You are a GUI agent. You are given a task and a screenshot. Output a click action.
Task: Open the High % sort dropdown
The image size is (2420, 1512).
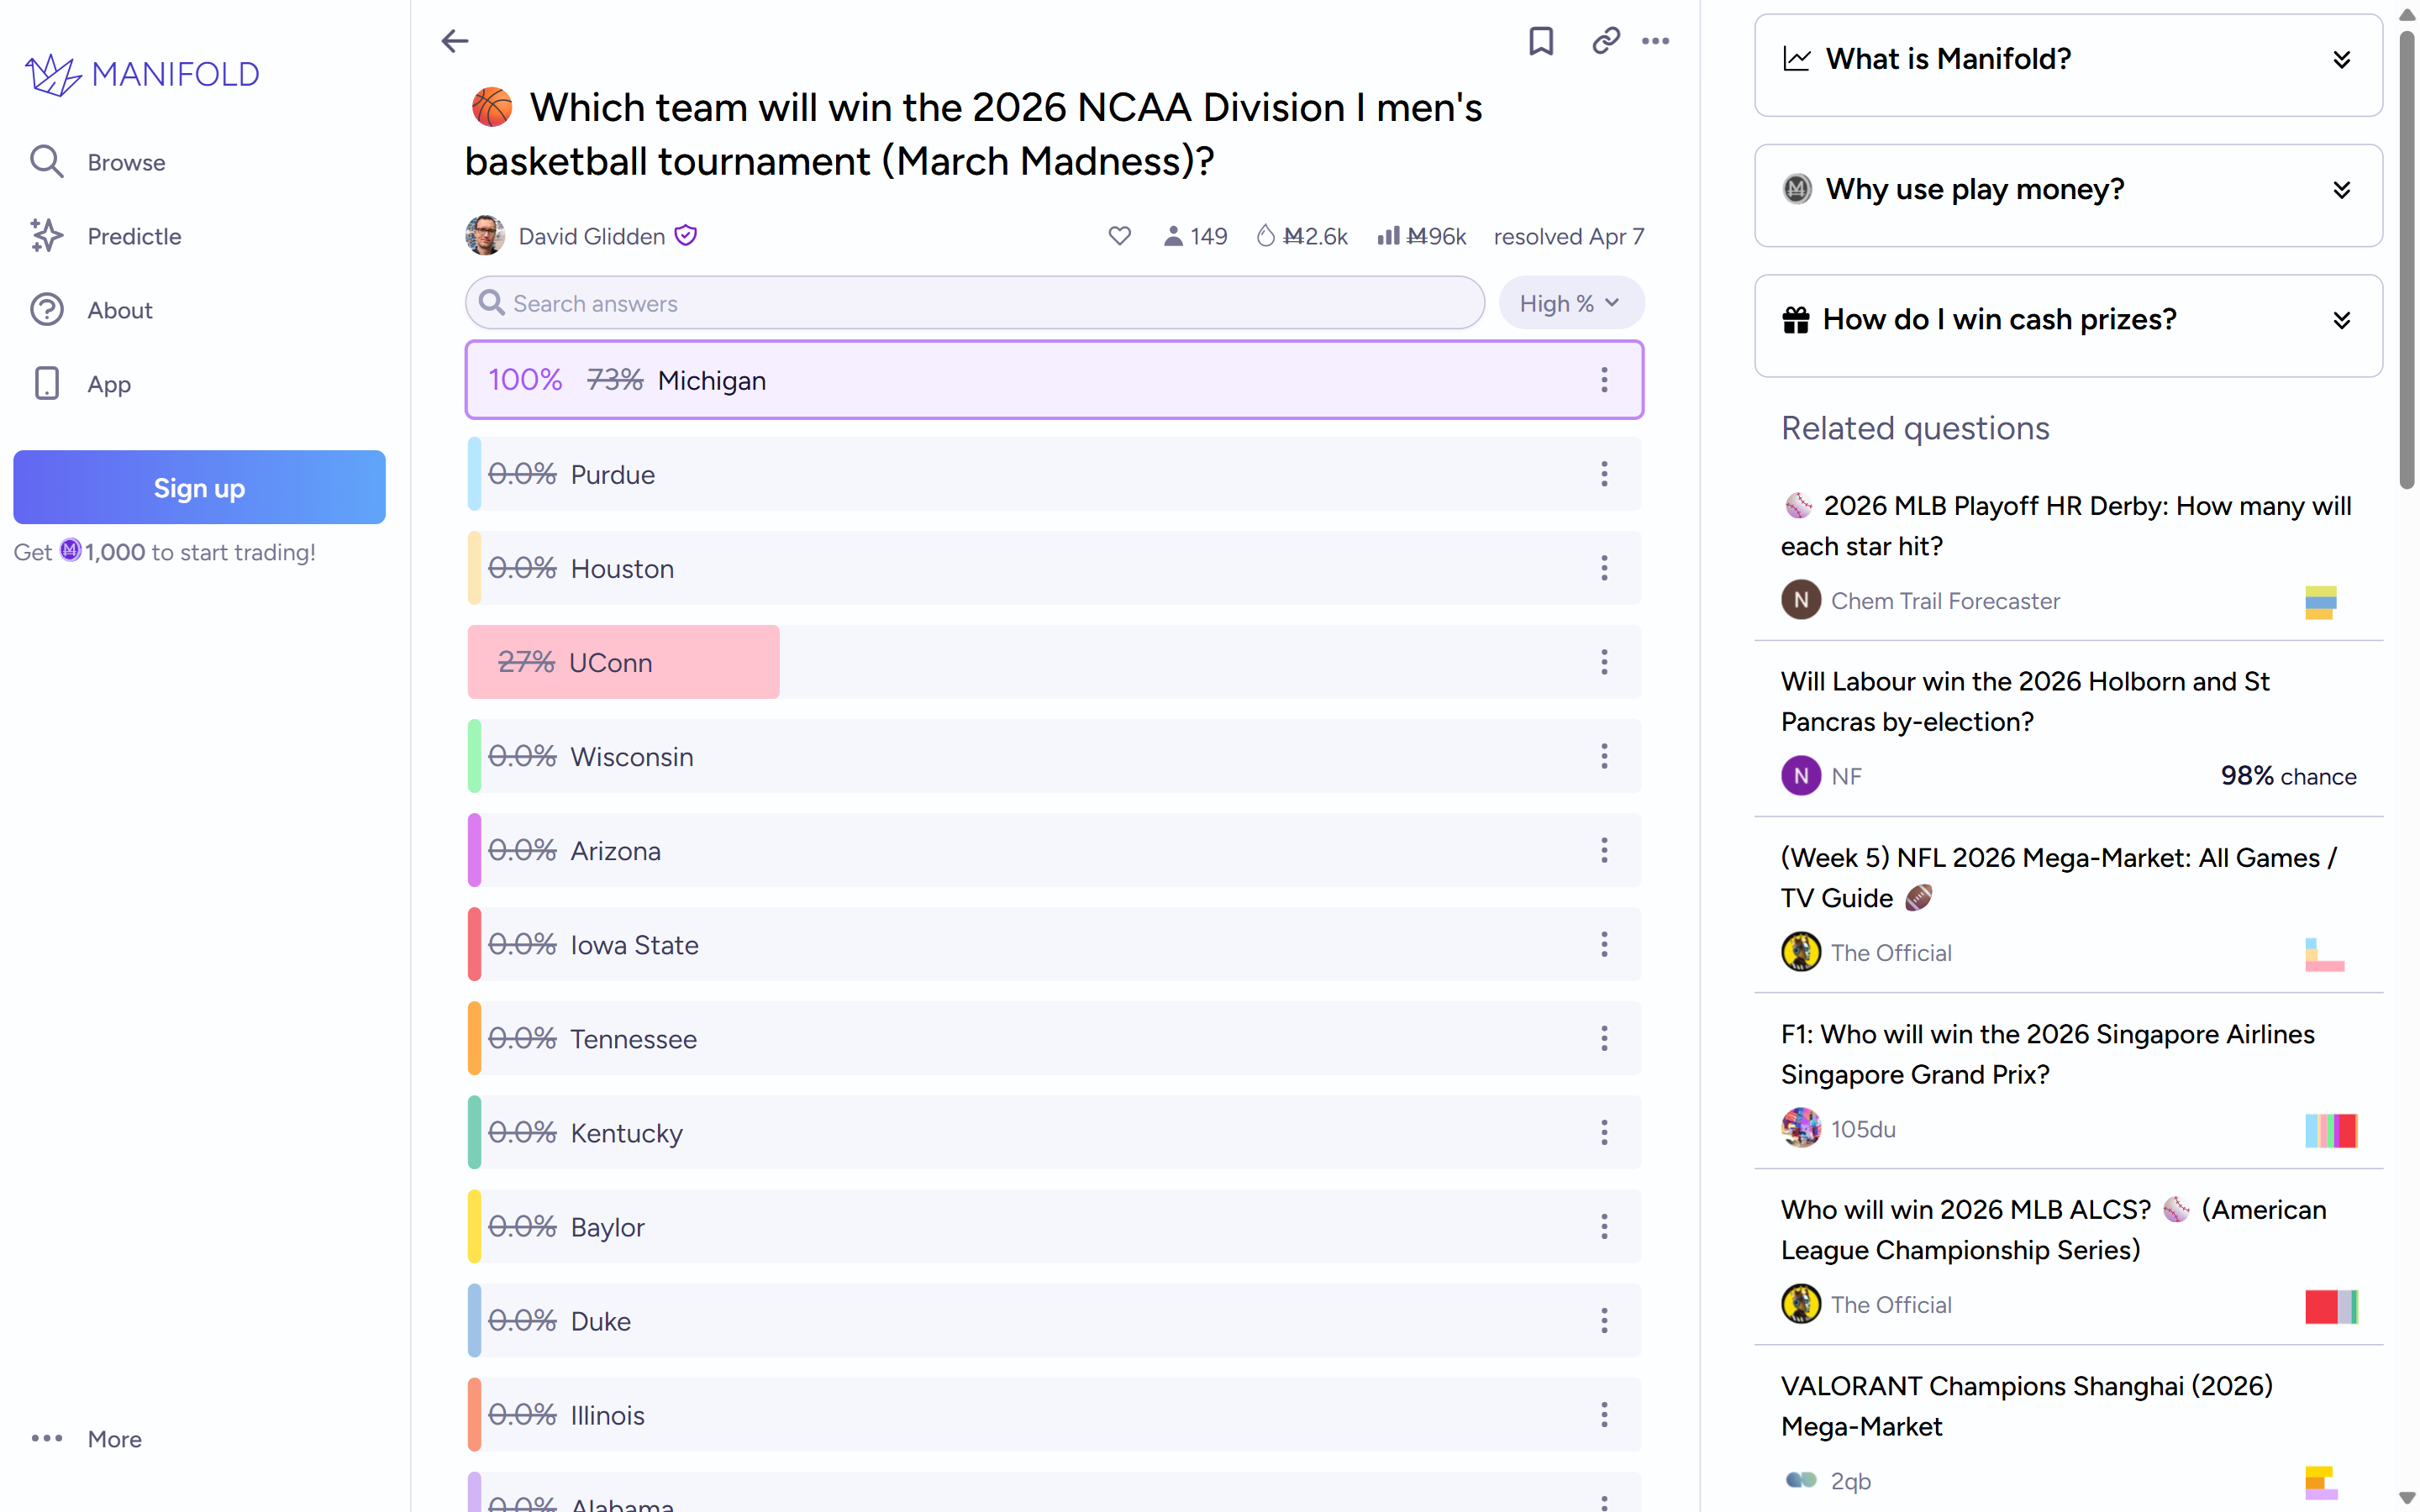tap(1570, 303)
